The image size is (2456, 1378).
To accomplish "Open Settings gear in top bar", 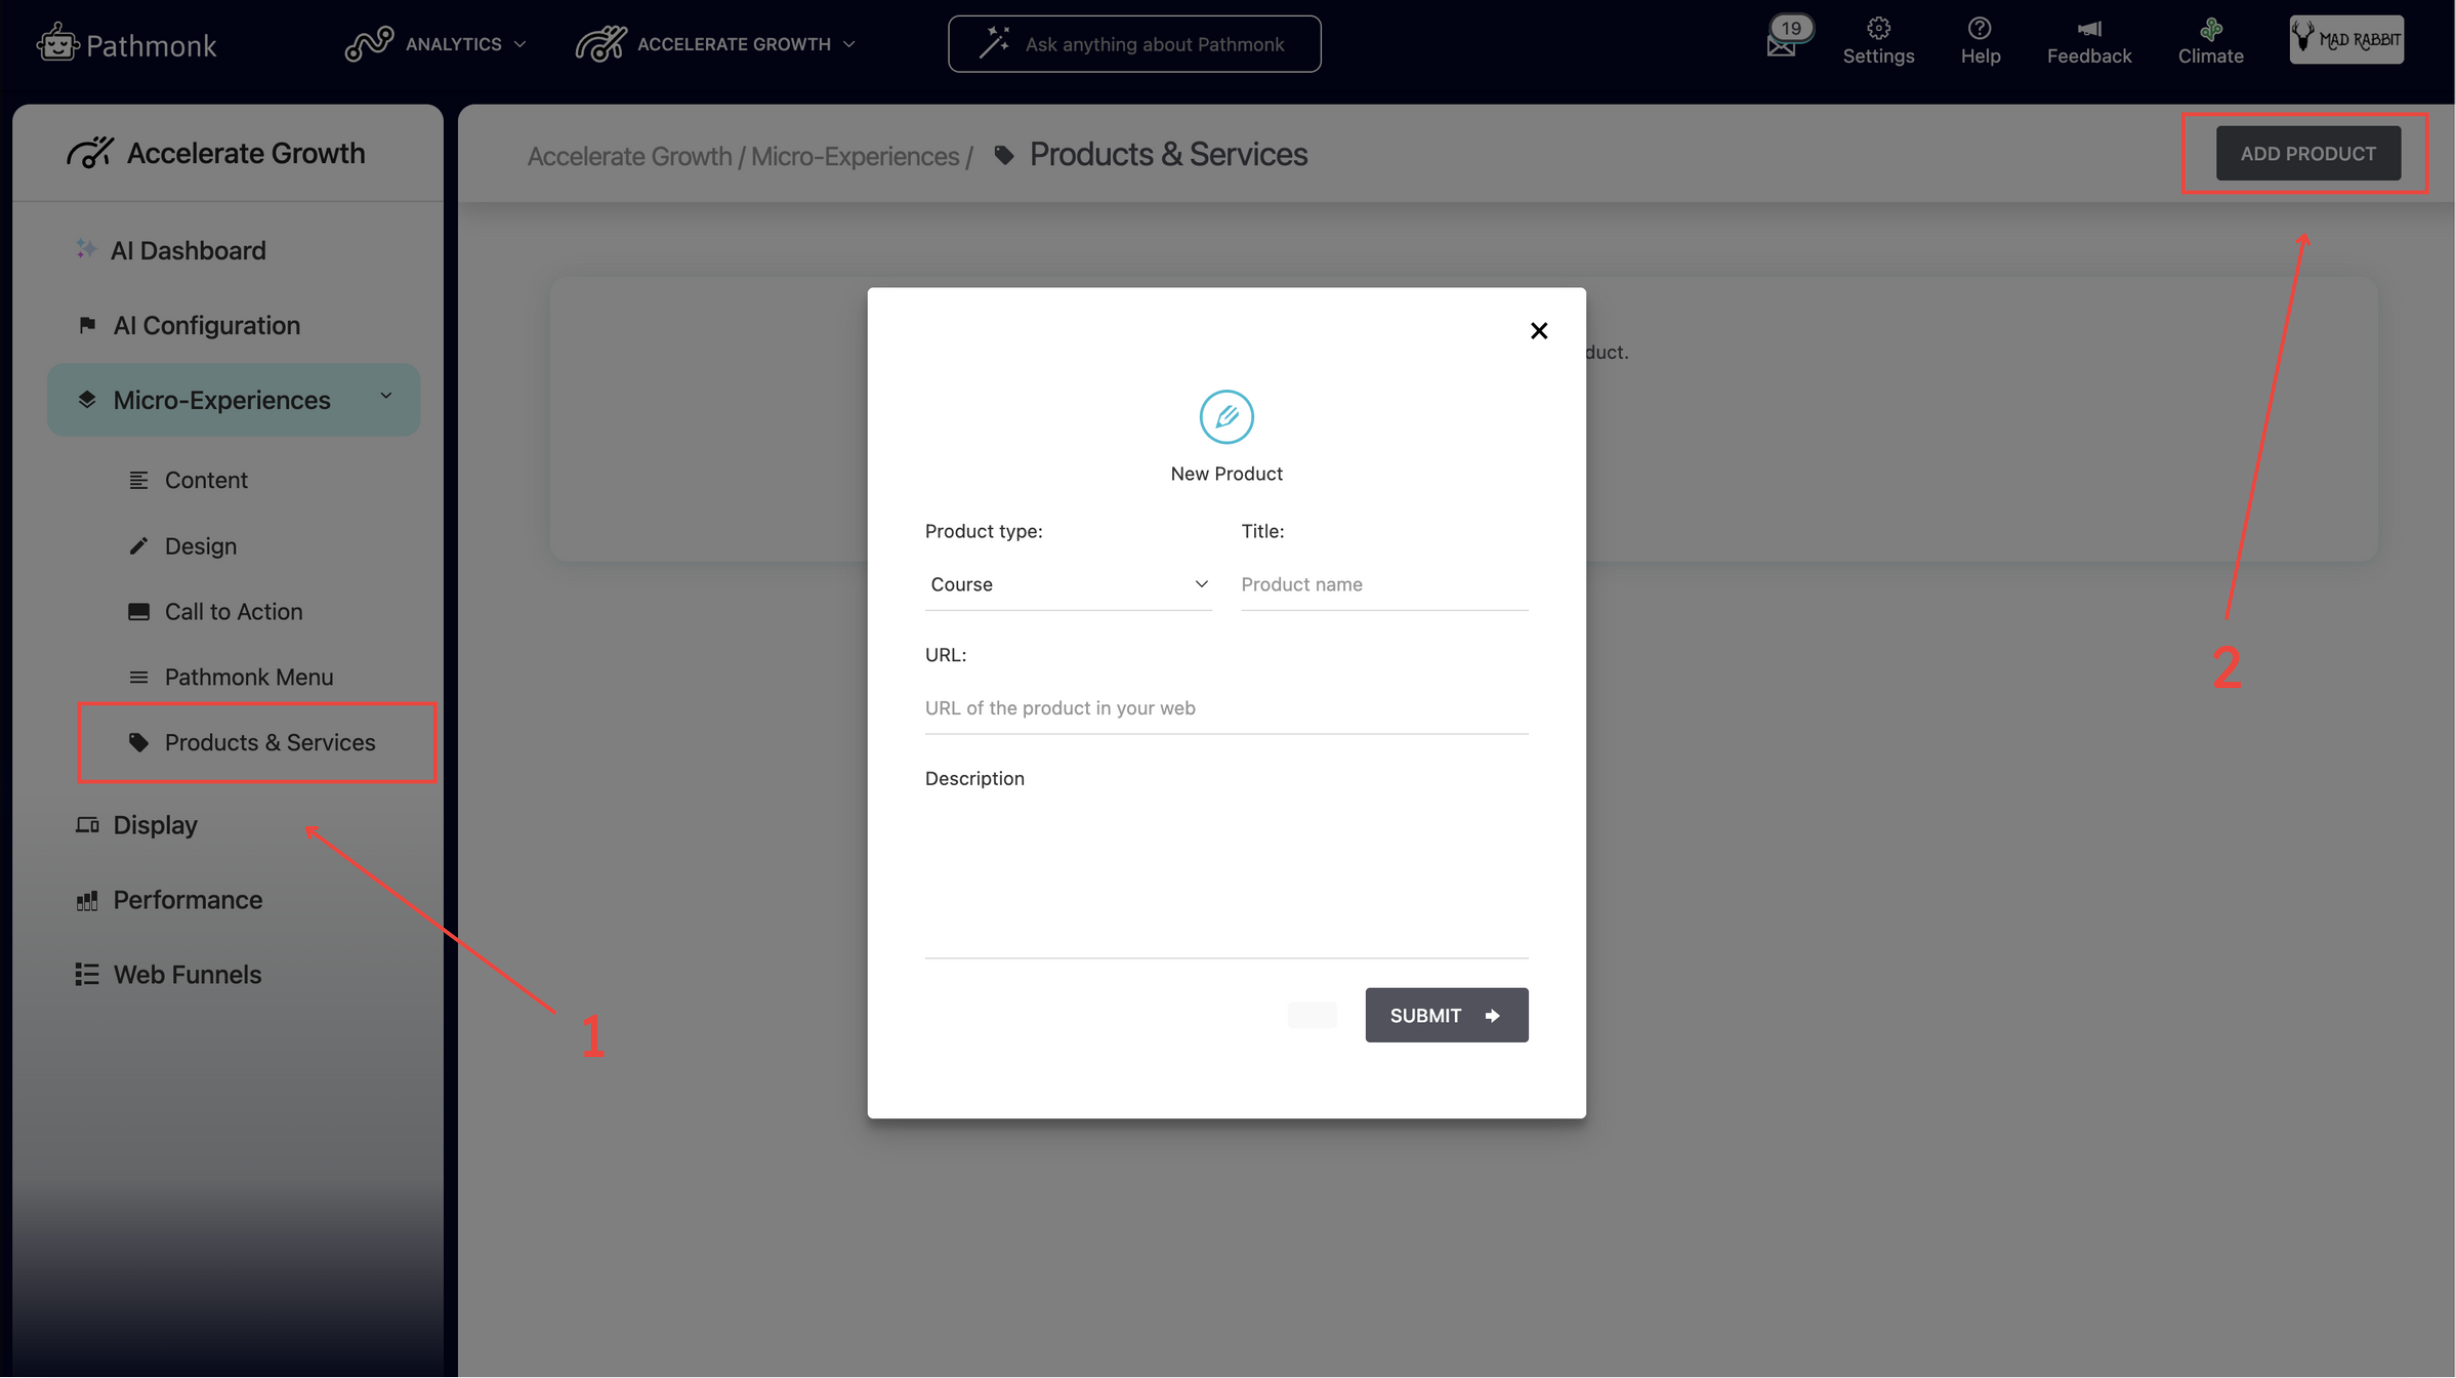I will 1878,30.
